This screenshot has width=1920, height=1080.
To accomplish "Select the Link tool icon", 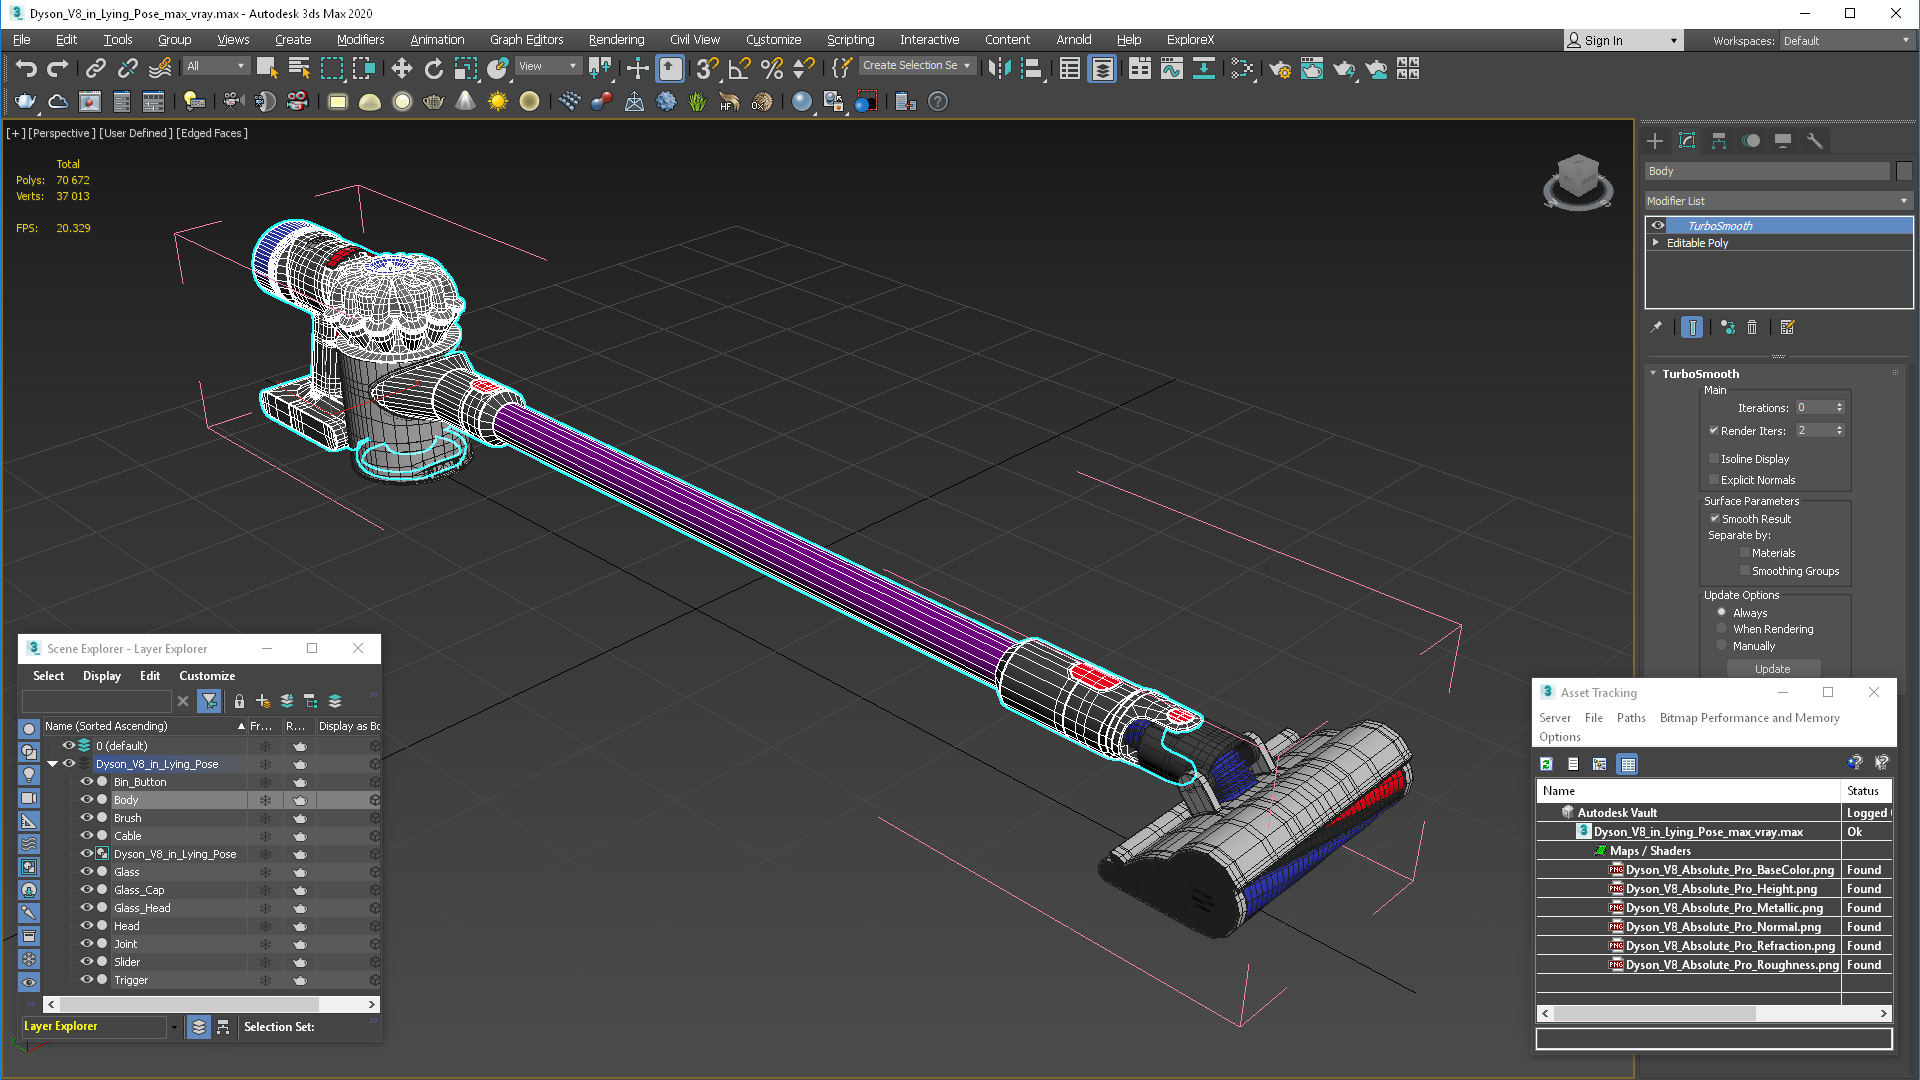I will 95,68.
